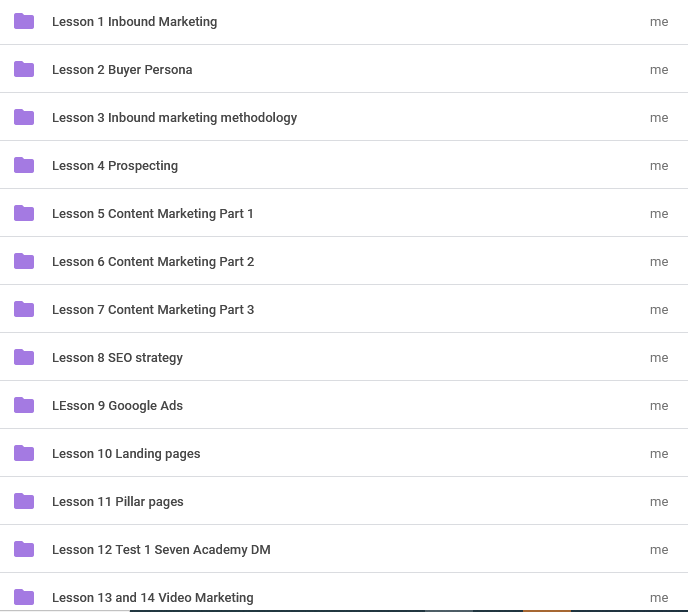Image resolution: width=688 pixels, height=612 pixels.
Task: Click the Lesson 12 Test 1 folder icon
Action: [24, 549]
